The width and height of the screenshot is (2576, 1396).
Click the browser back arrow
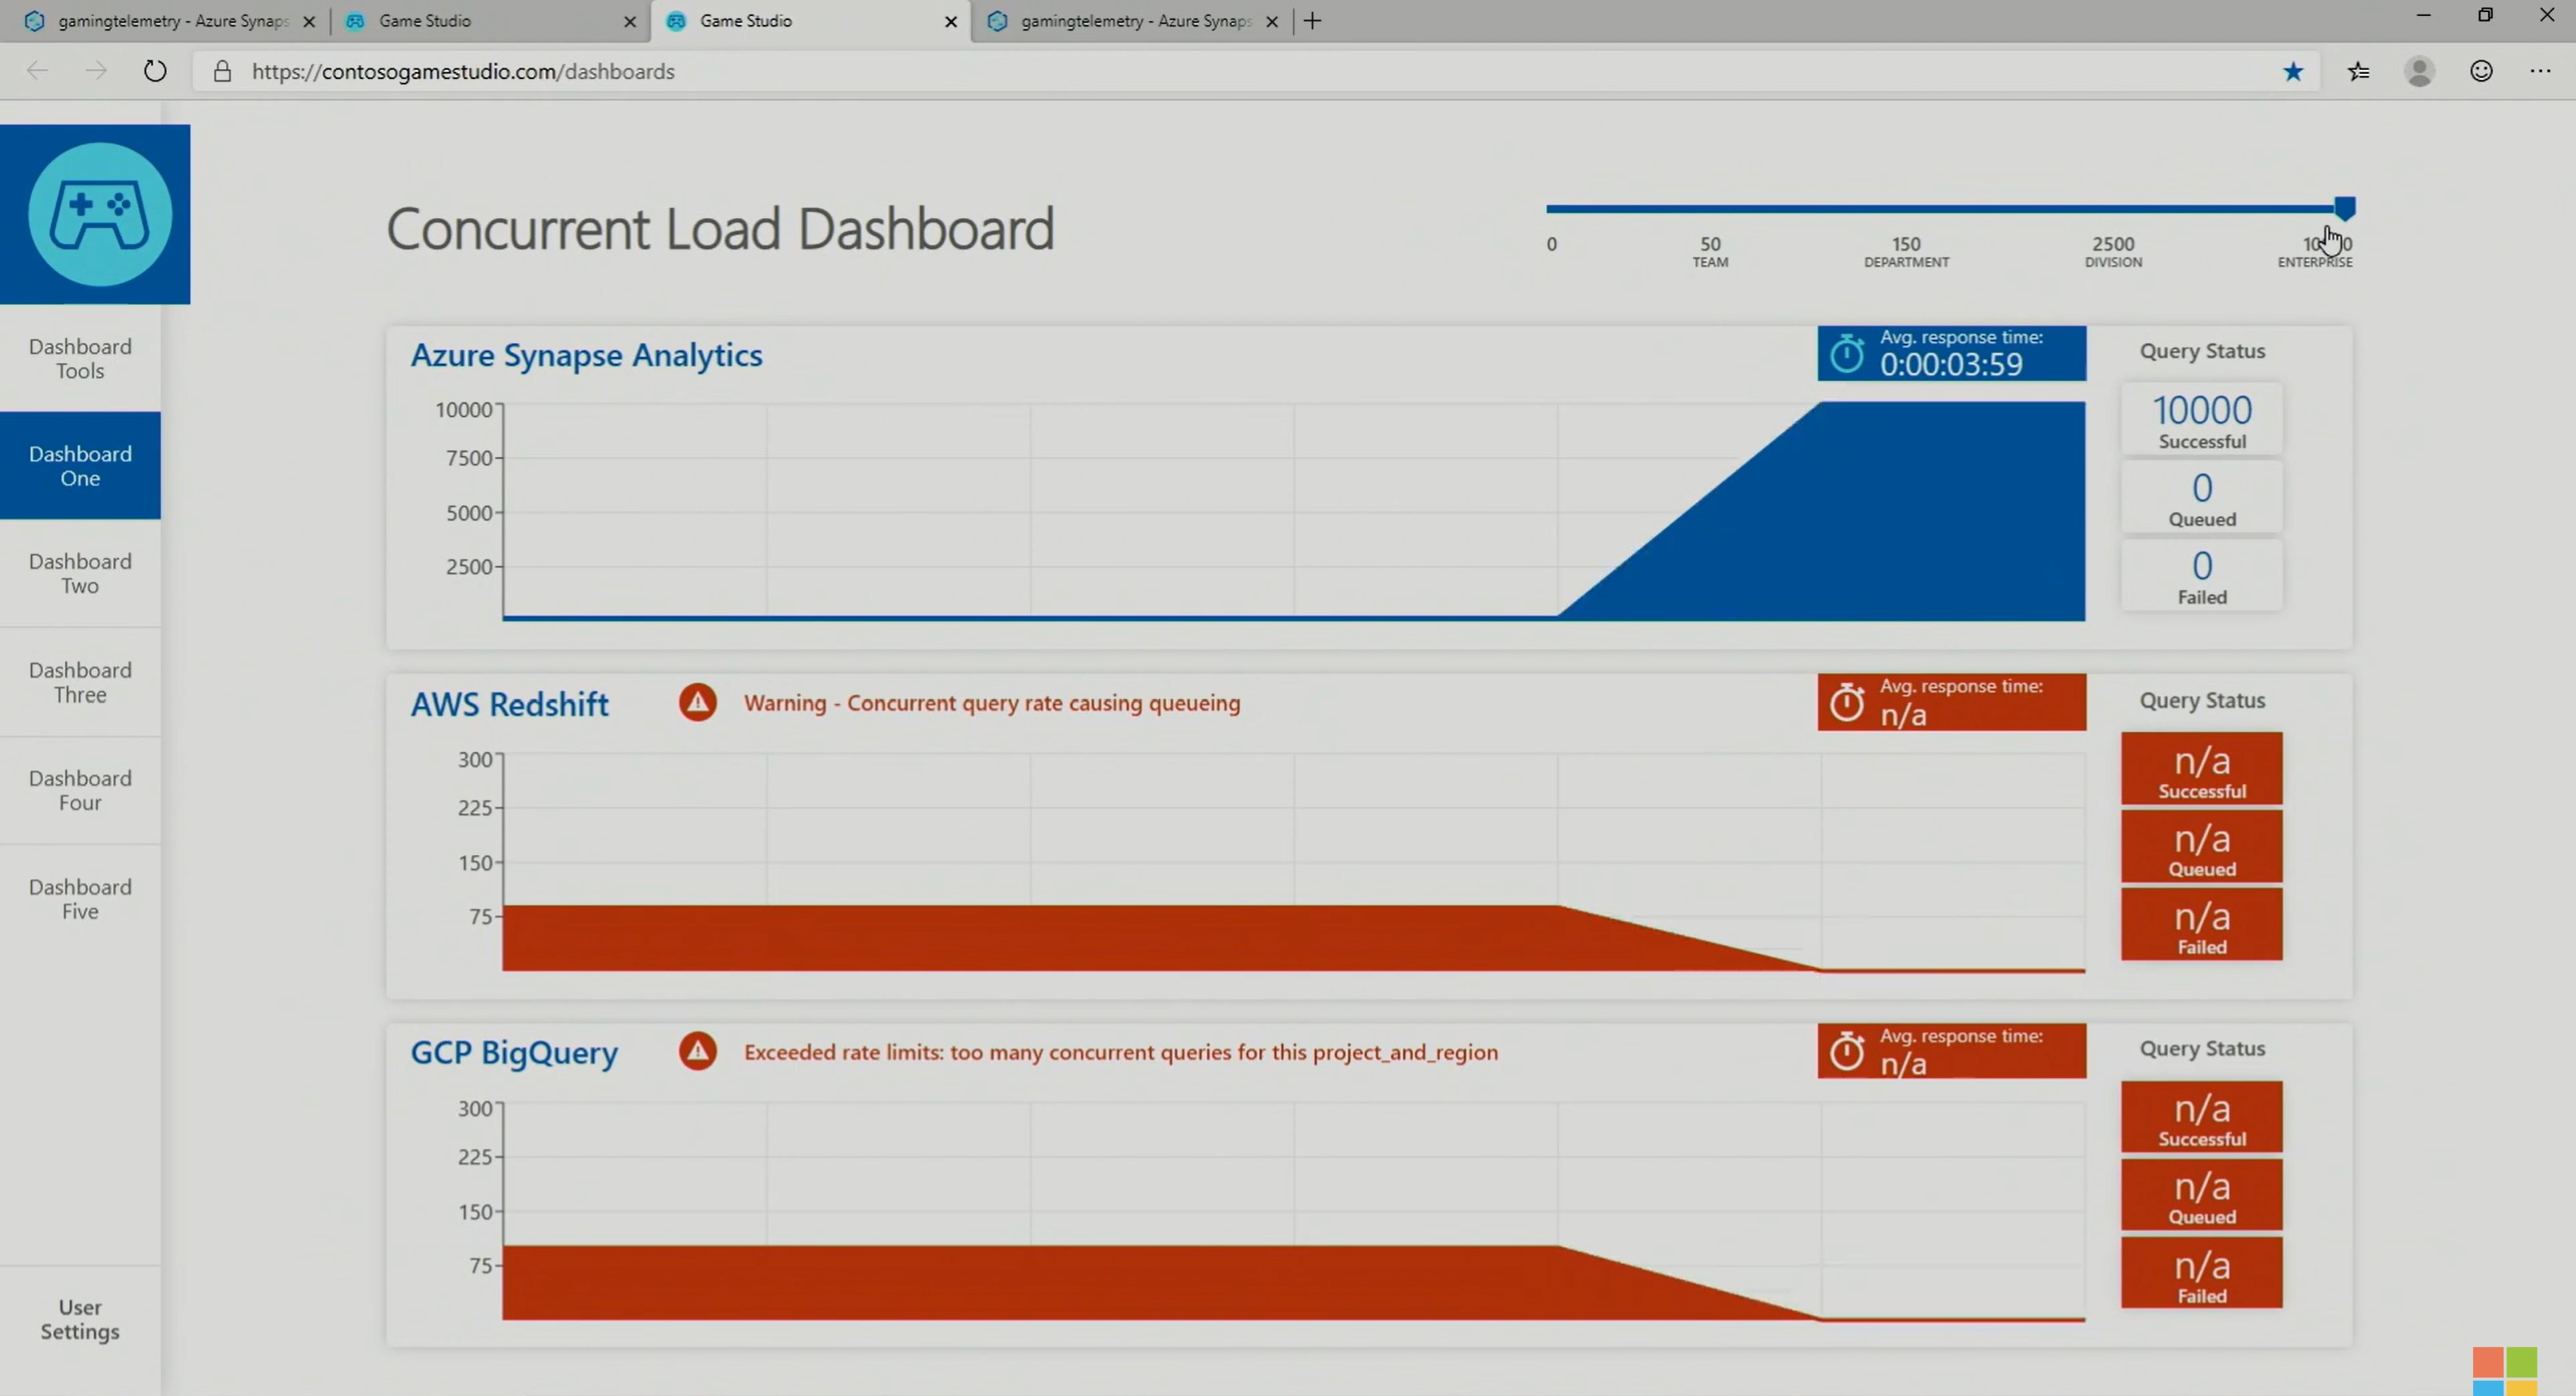tap(37, 71)
